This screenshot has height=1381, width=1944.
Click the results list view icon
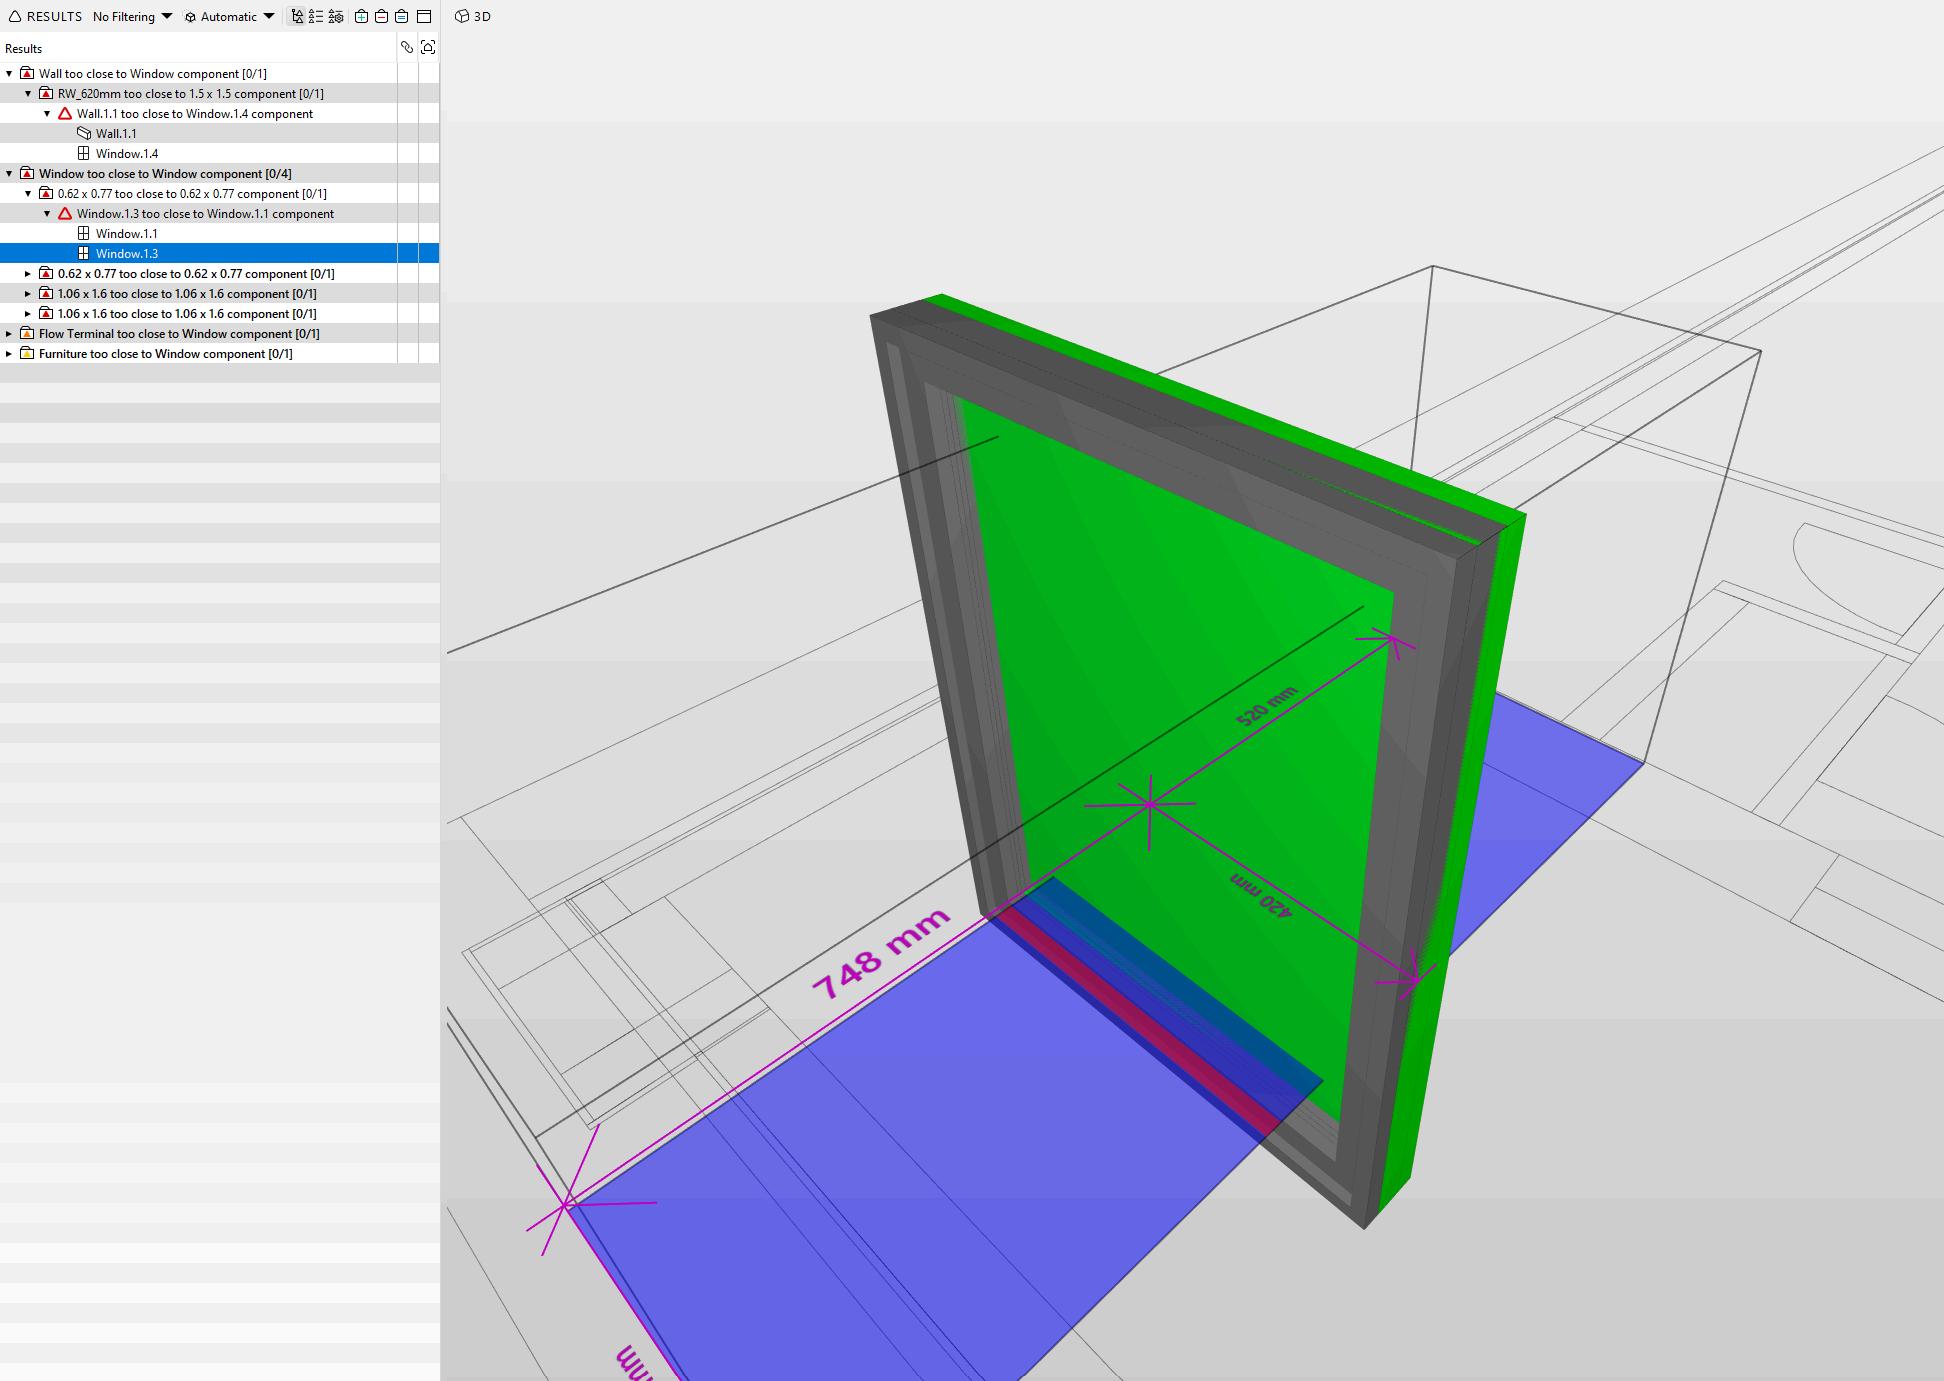pos(316,16)
